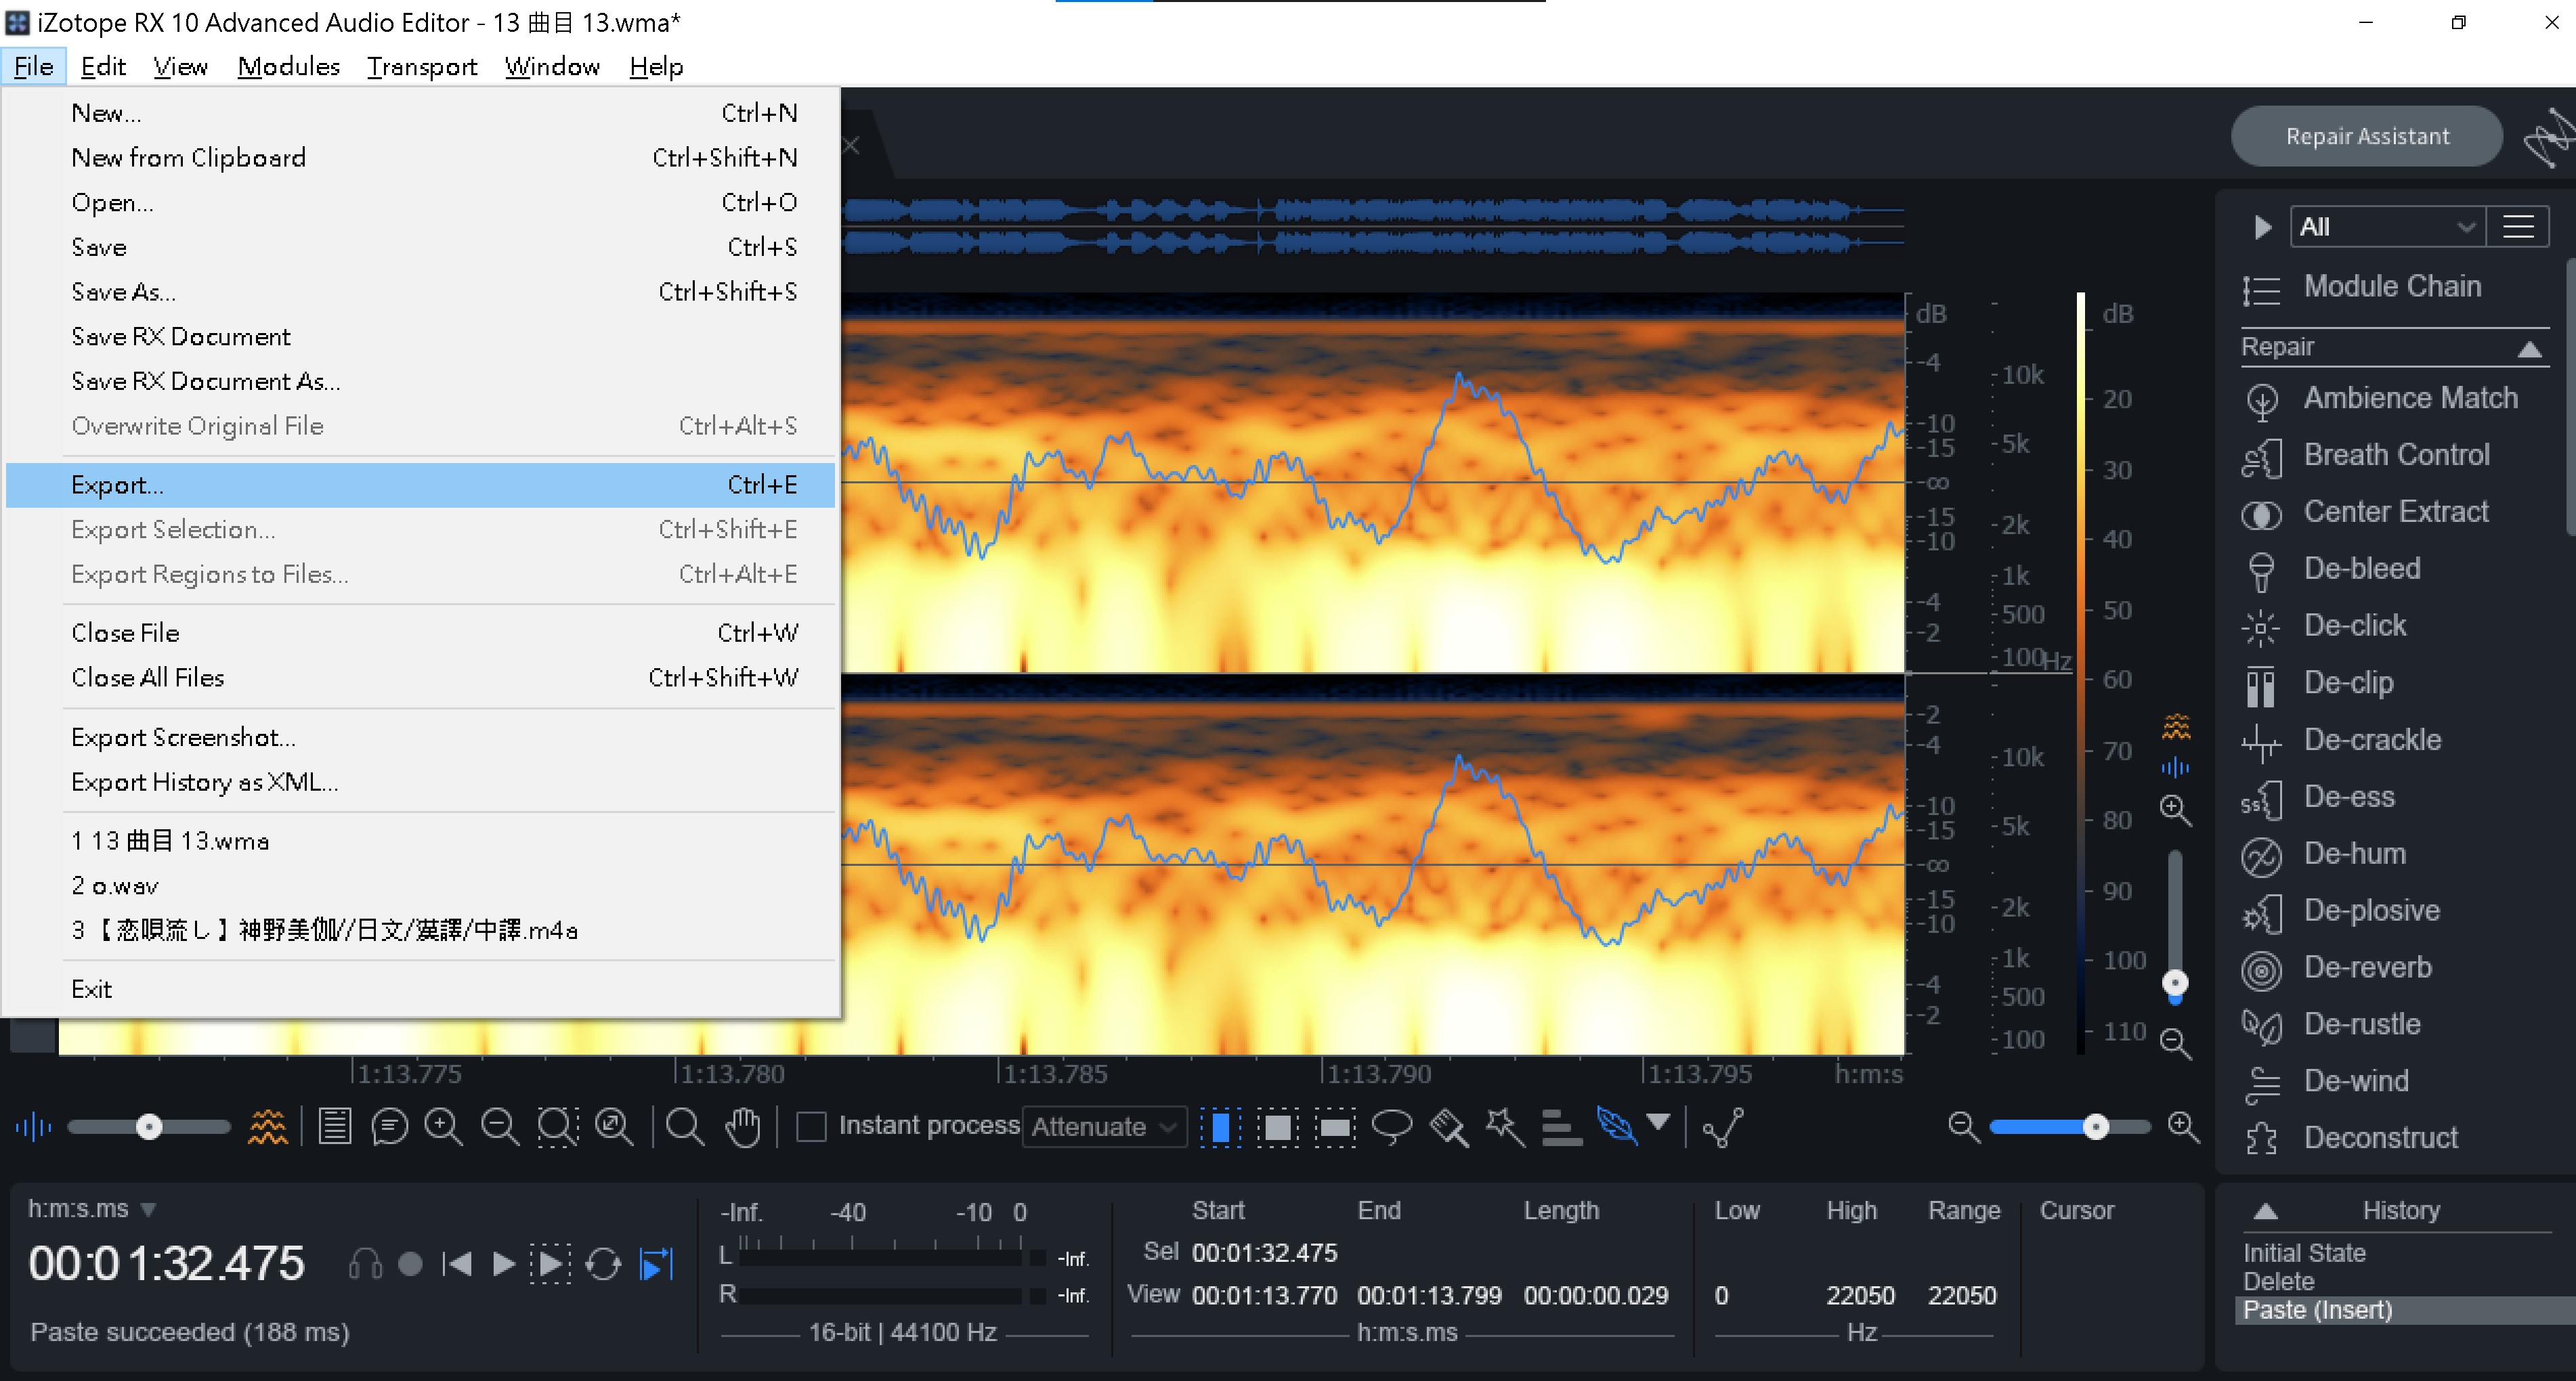Select the Brush selection tool
Screen dimensions: 2576x1381
1448,1127
